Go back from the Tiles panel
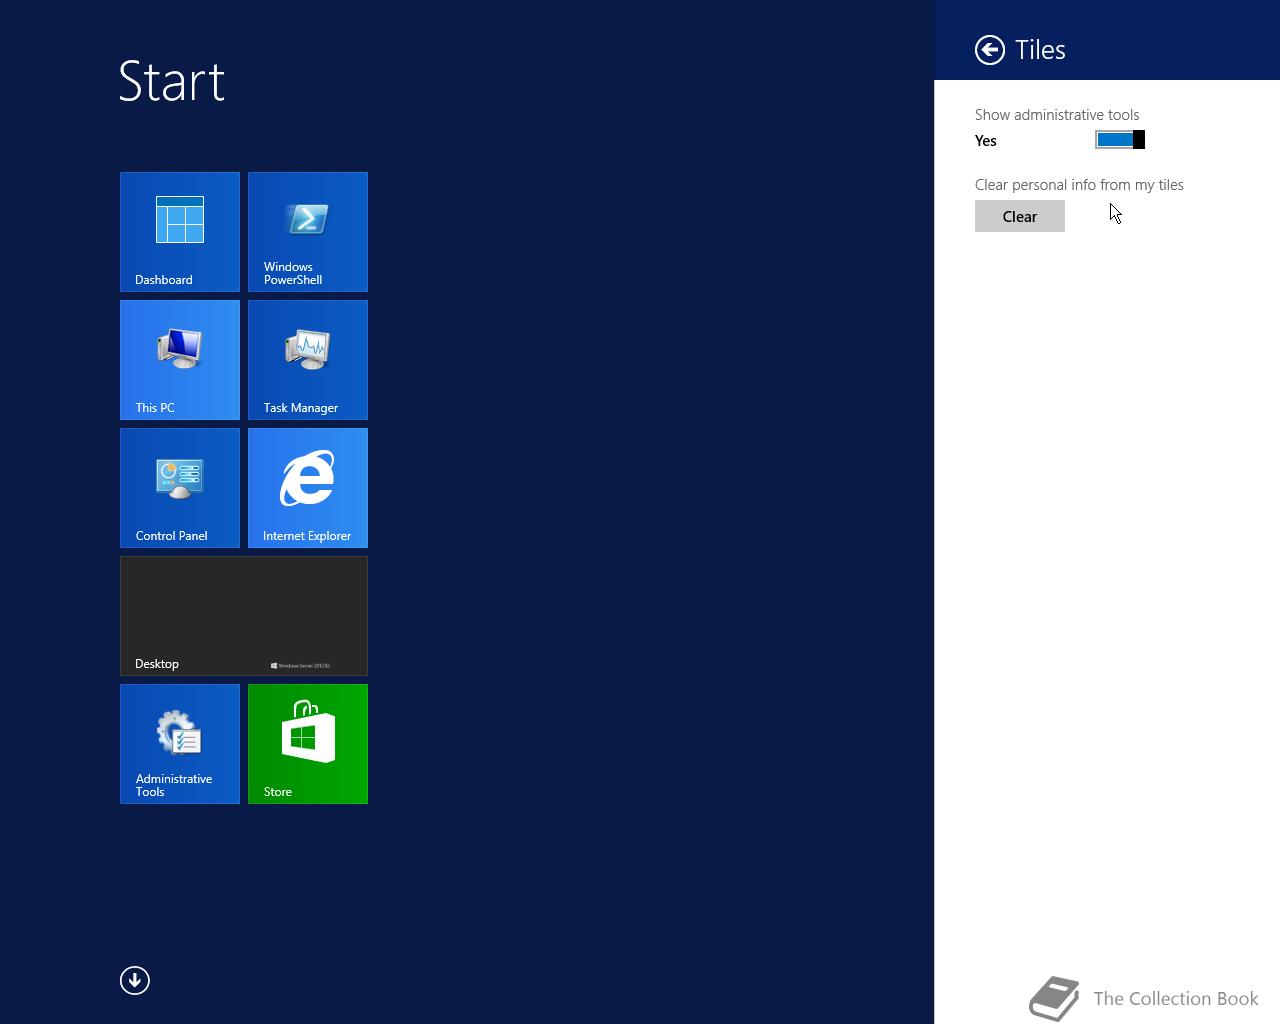Viewport: 1280px width, 1024px height. point(990,50)
